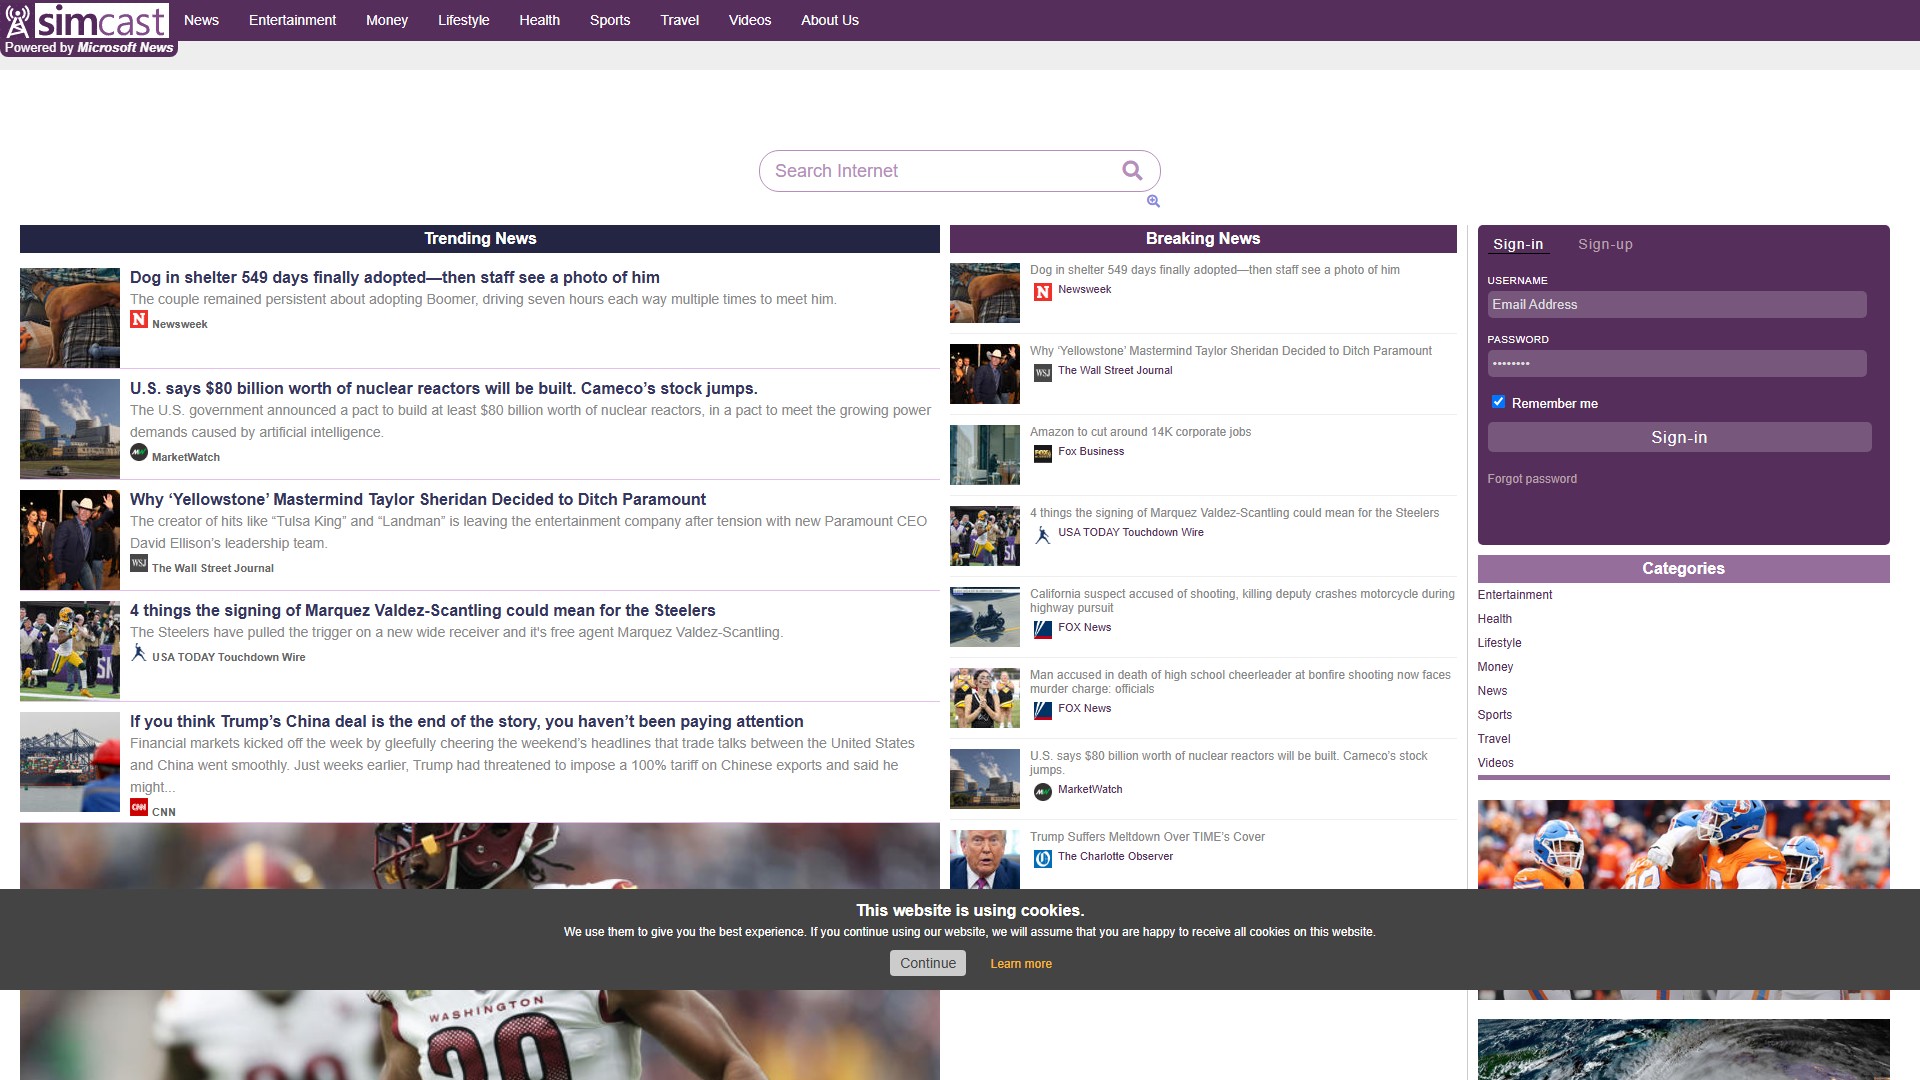Focus the Email Address username field
This screenshot has width=1920, height=1080.
[1677, 305]
